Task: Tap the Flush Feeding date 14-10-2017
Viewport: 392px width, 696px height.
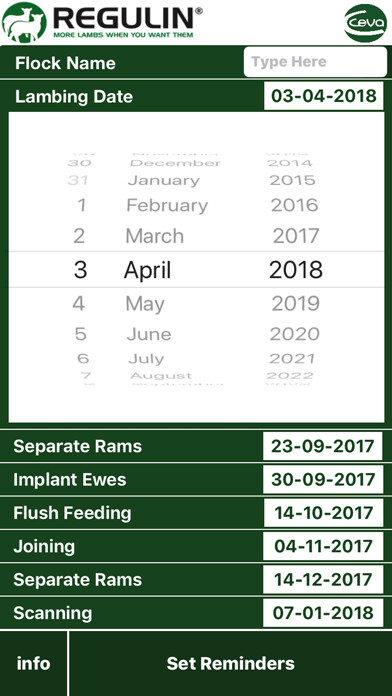Action: pyautogui.click(x=323, y=513)
